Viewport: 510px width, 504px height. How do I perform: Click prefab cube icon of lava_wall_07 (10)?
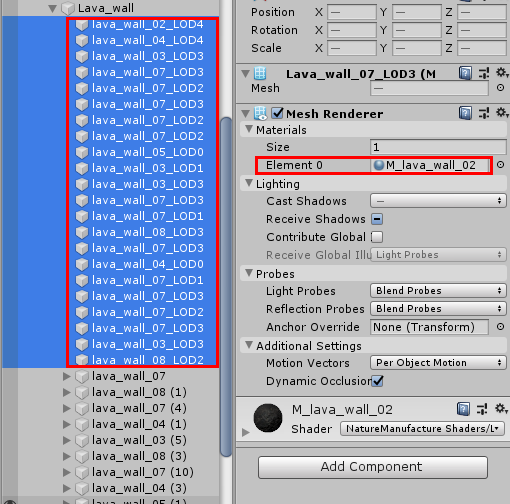[x=82, y=473]
